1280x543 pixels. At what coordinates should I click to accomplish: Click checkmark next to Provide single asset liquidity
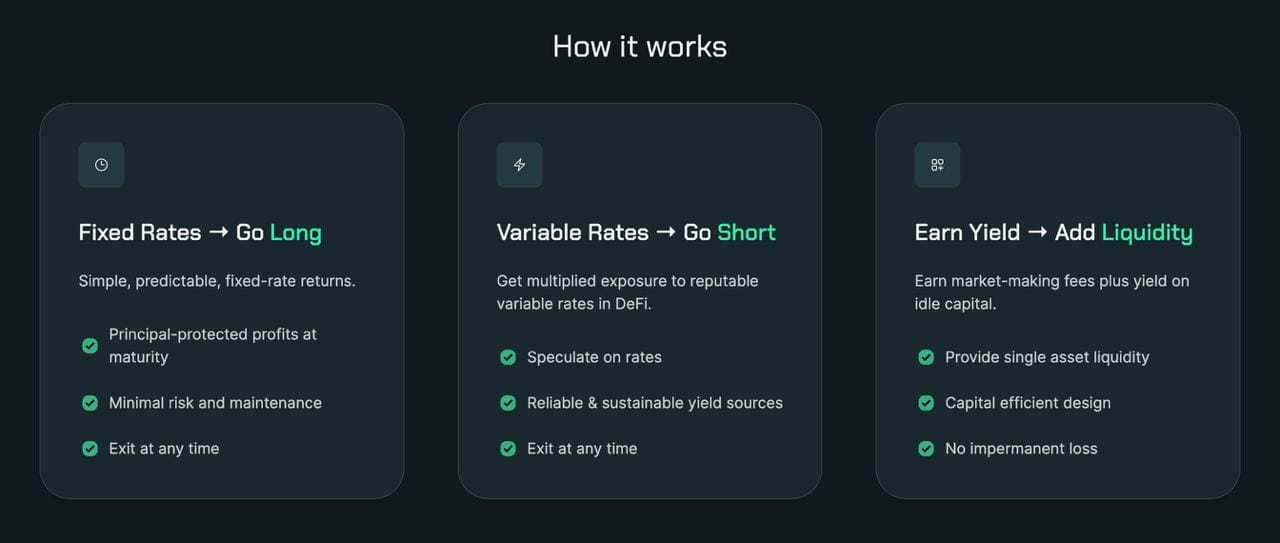pos(926,357)
